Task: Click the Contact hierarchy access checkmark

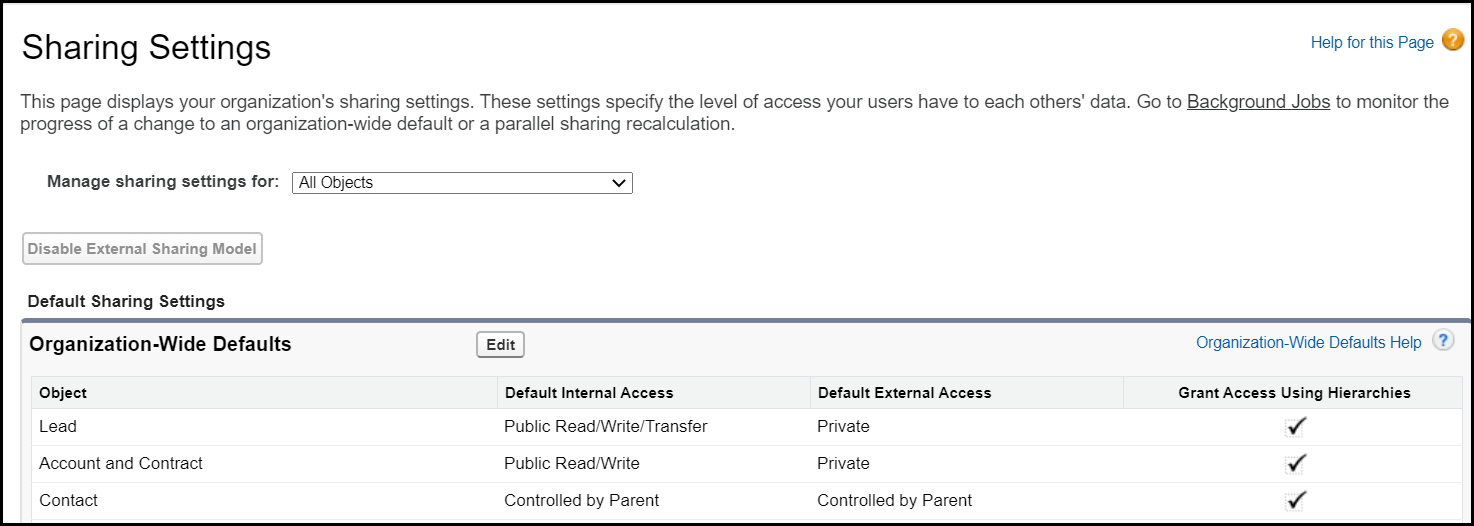Action: (x=1296, y=500)
